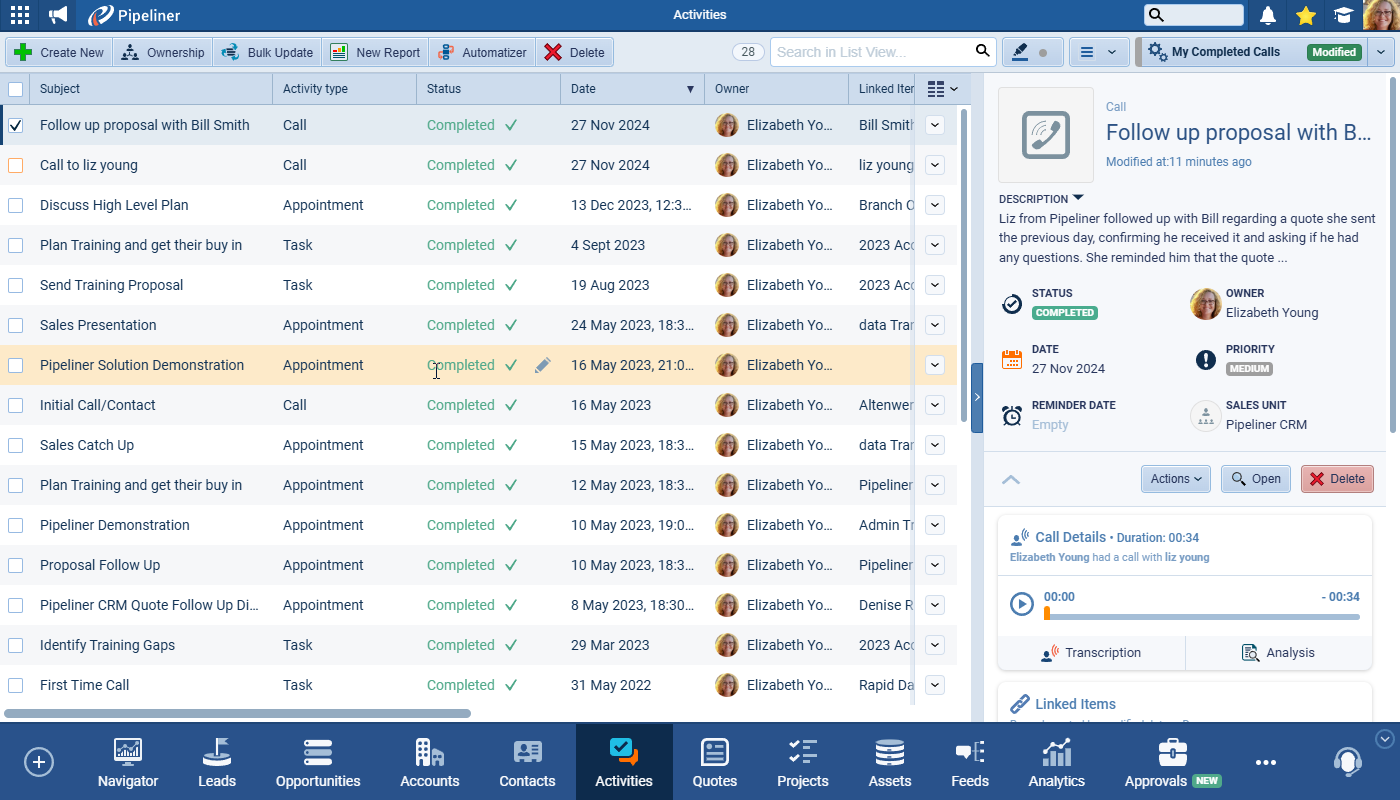
Task: Open the column layout dropdown in table header
Action: pos(942,89)
